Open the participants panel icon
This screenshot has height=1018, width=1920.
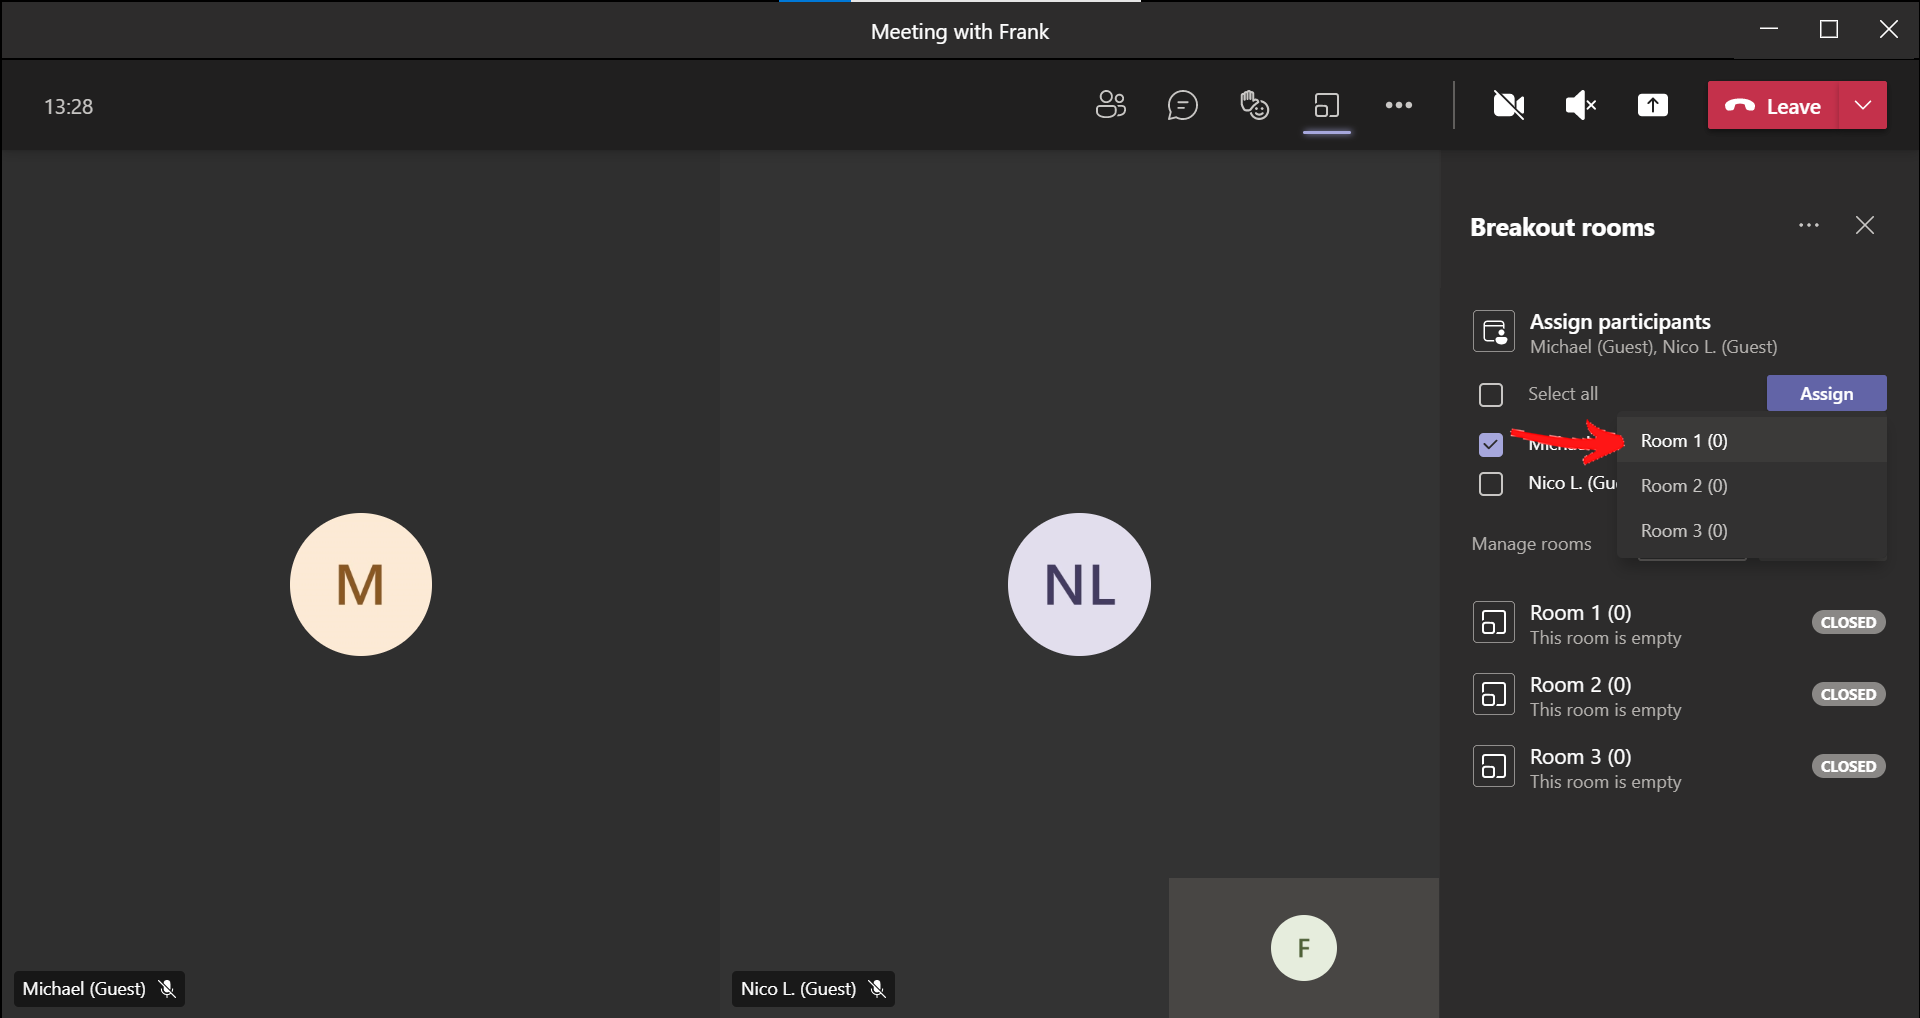click(1110, 105)
